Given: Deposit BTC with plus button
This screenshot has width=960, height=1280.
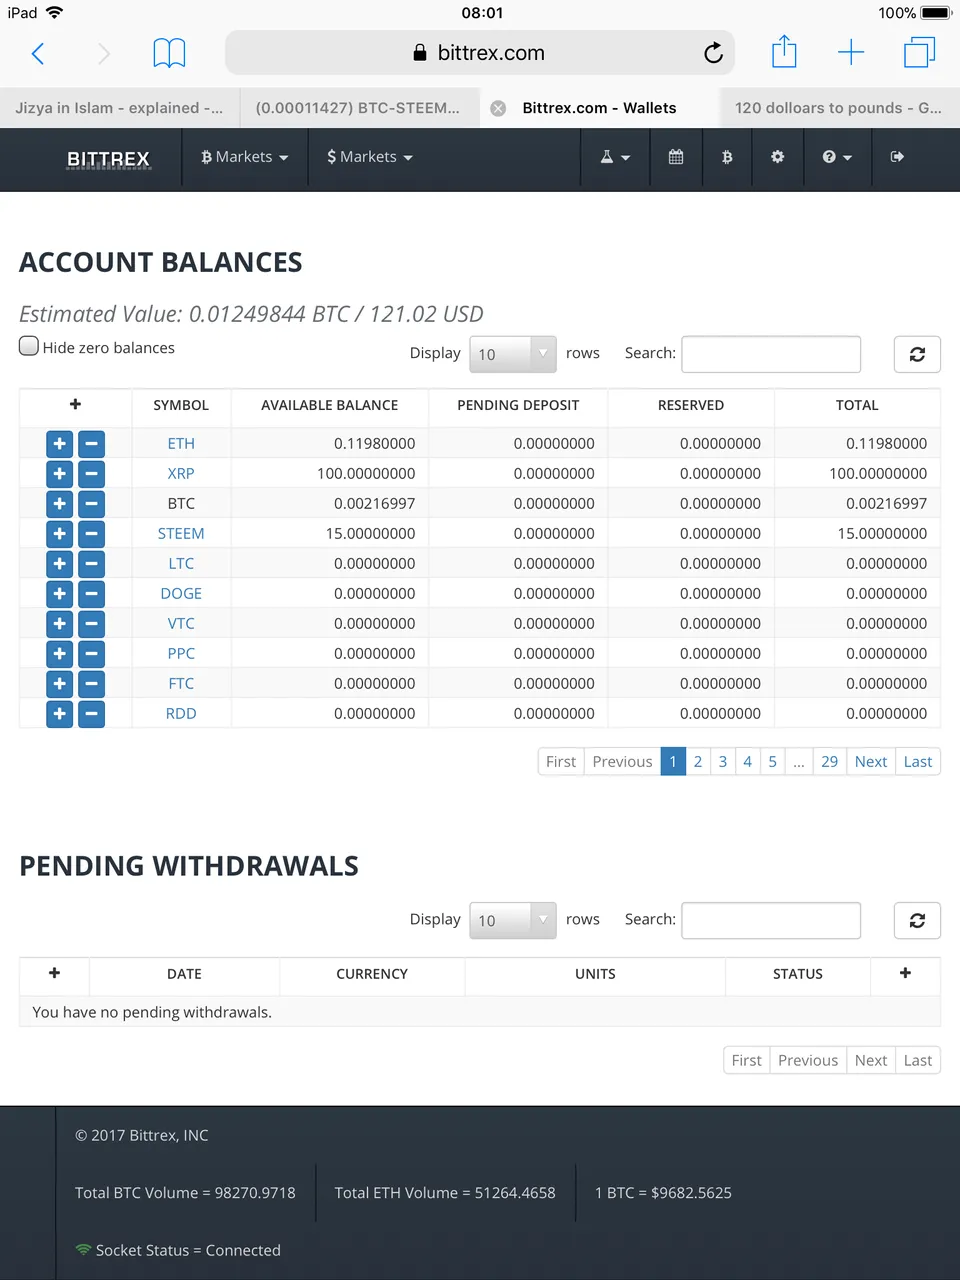Looking at the screenshot, I should pyautogui.click(x=60, y=504).
